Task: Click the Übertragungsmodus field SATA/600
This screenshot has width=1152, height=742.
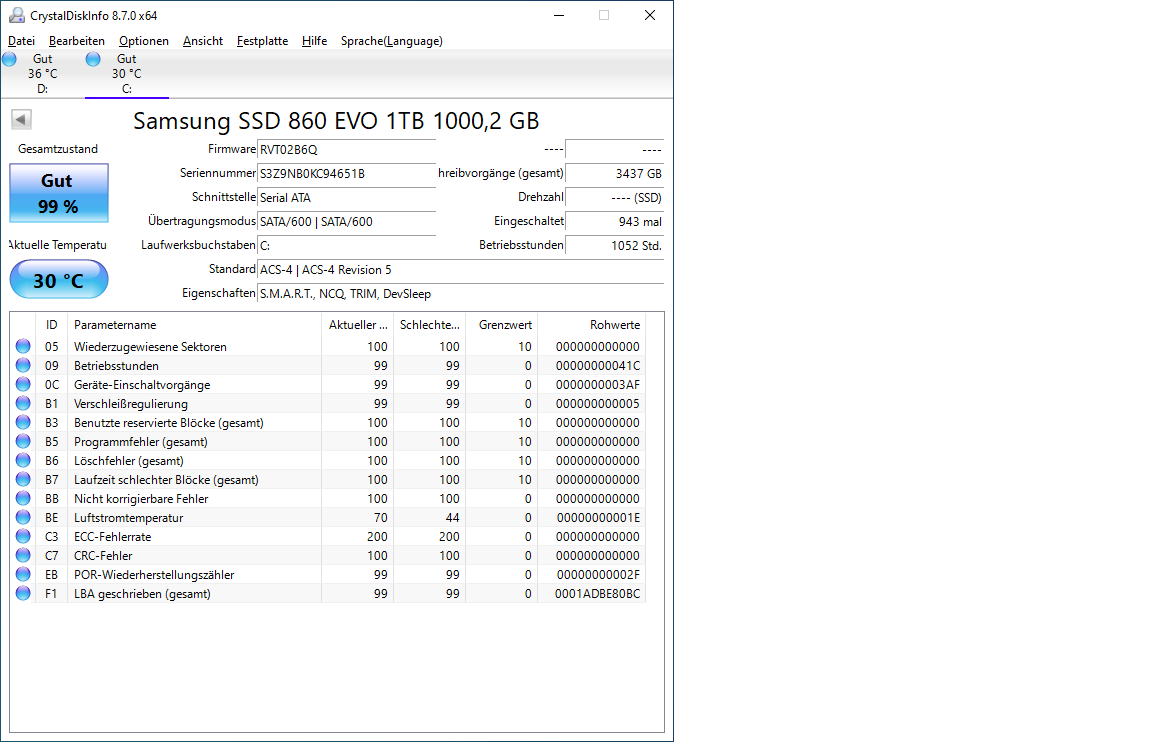Action: click(346, 222)
